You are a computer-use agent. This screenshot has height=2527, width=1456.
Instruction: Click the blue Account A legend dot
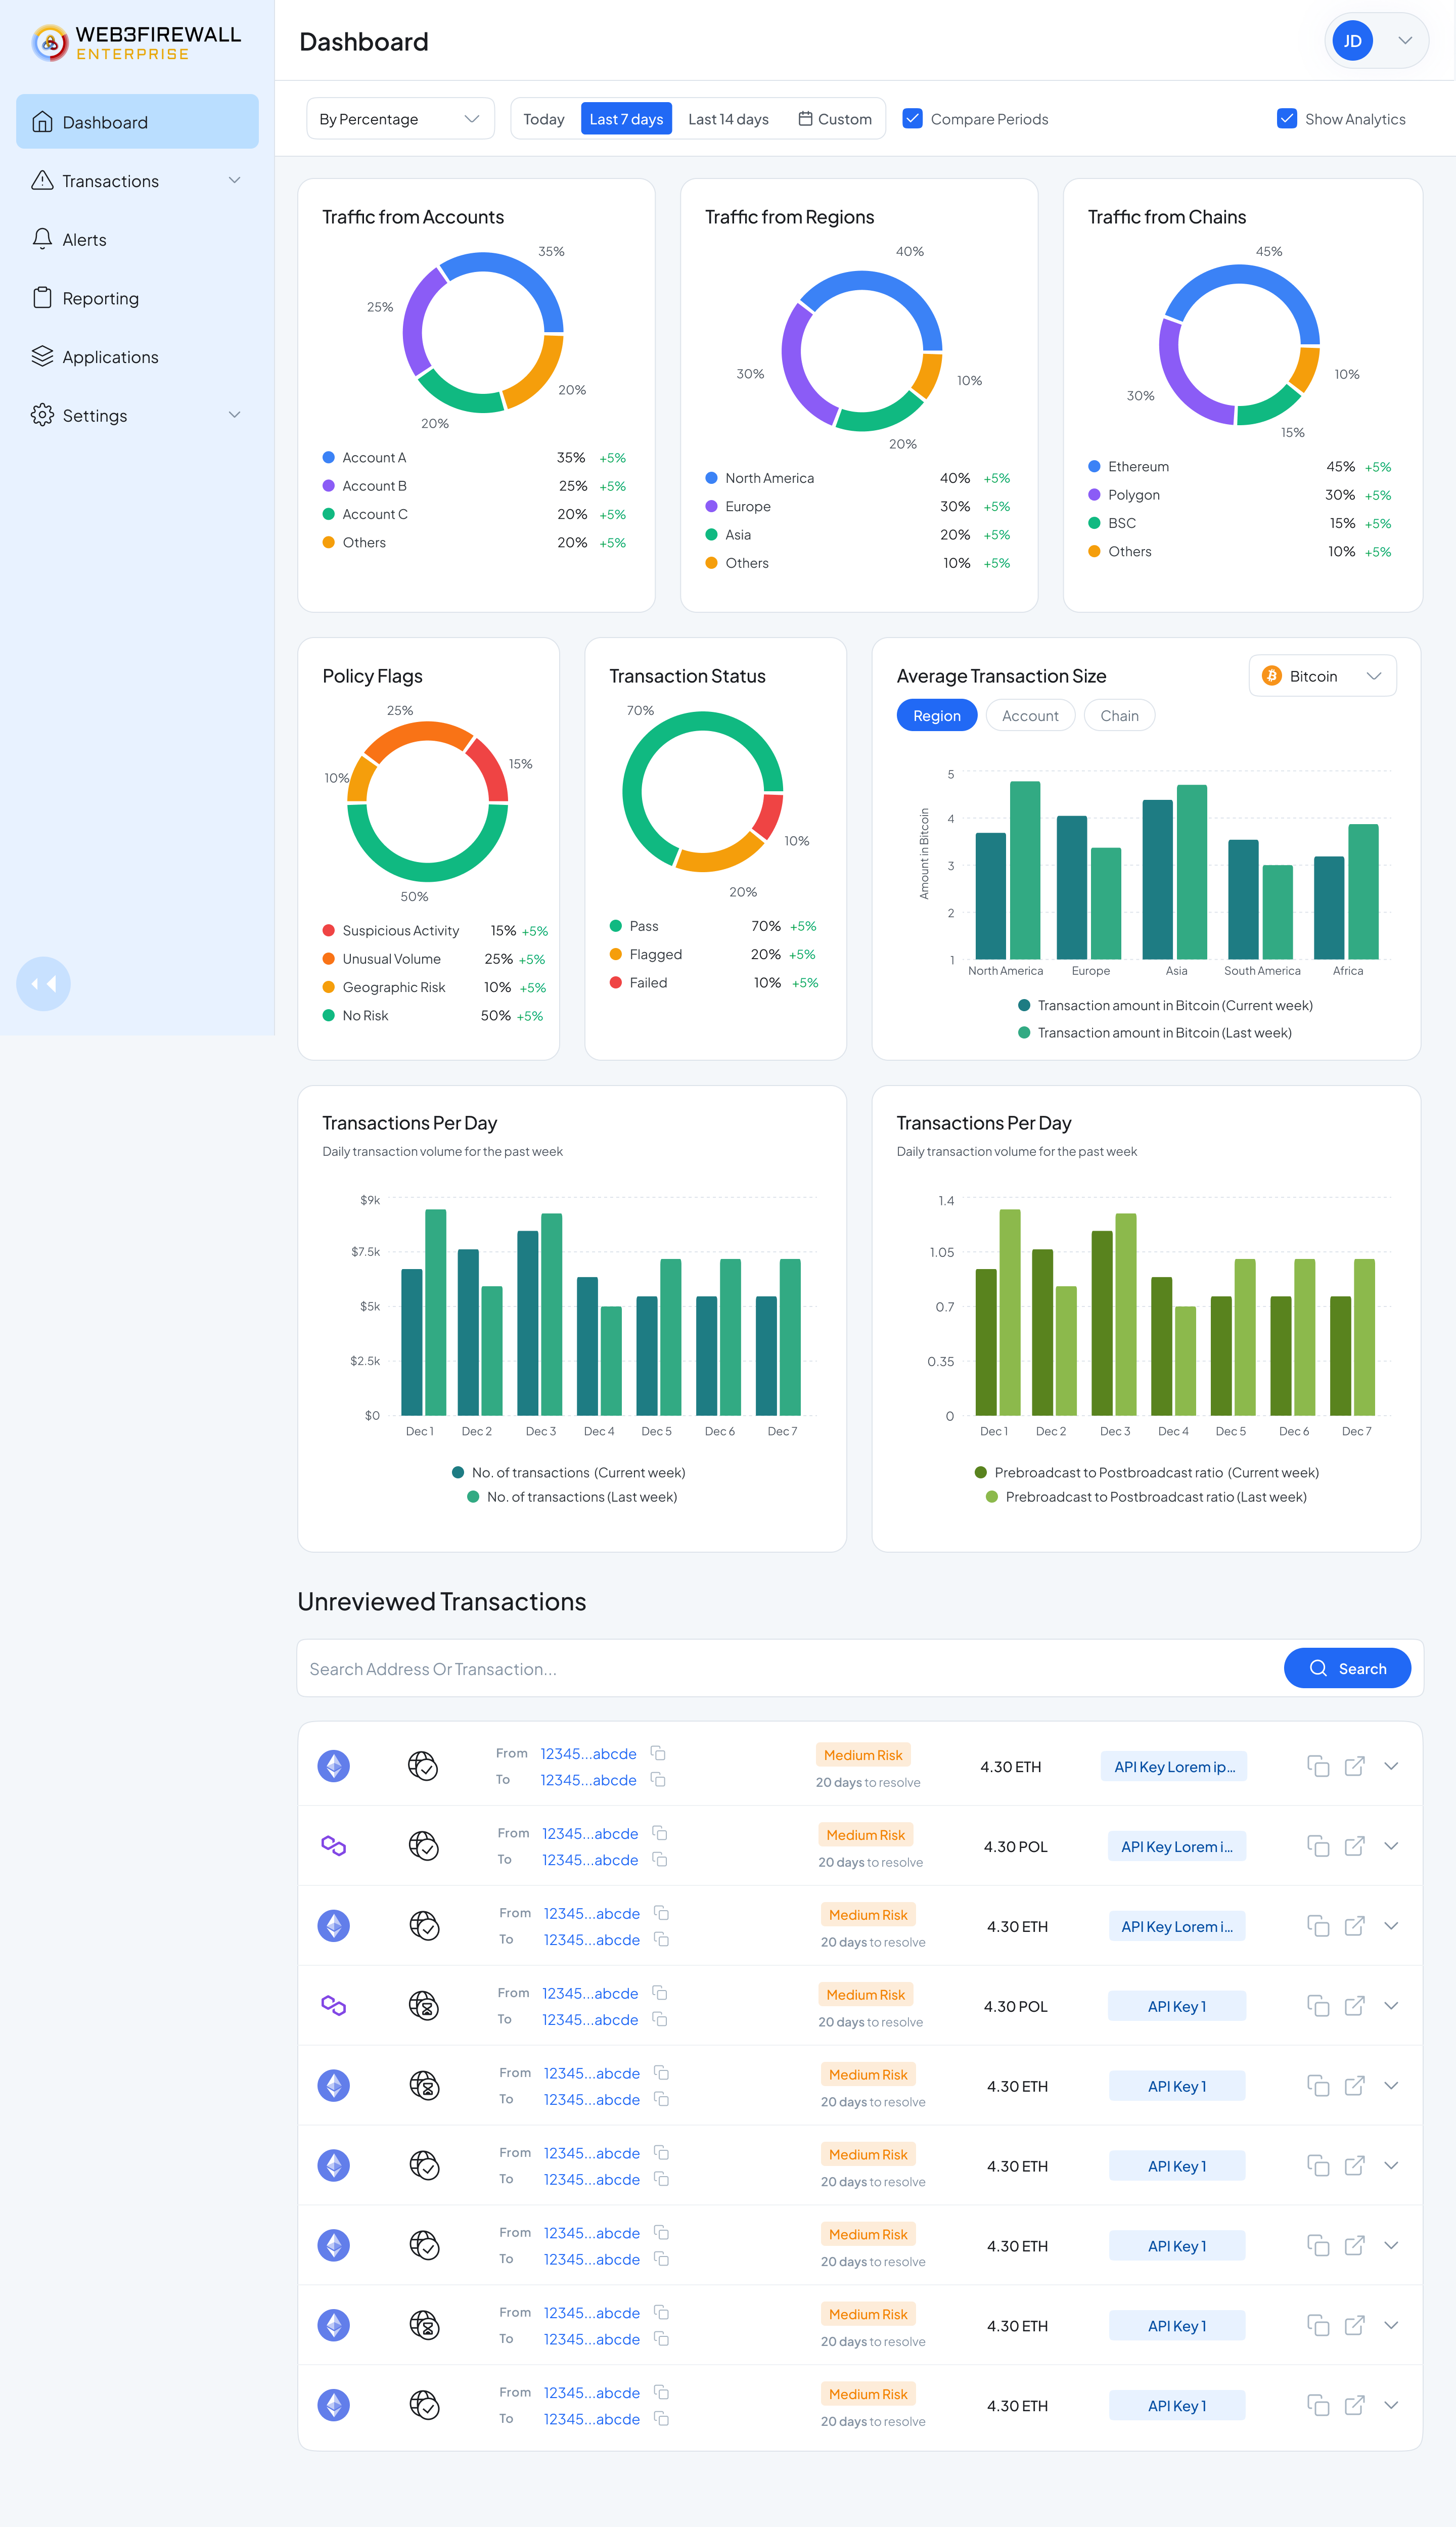[328, 457]
